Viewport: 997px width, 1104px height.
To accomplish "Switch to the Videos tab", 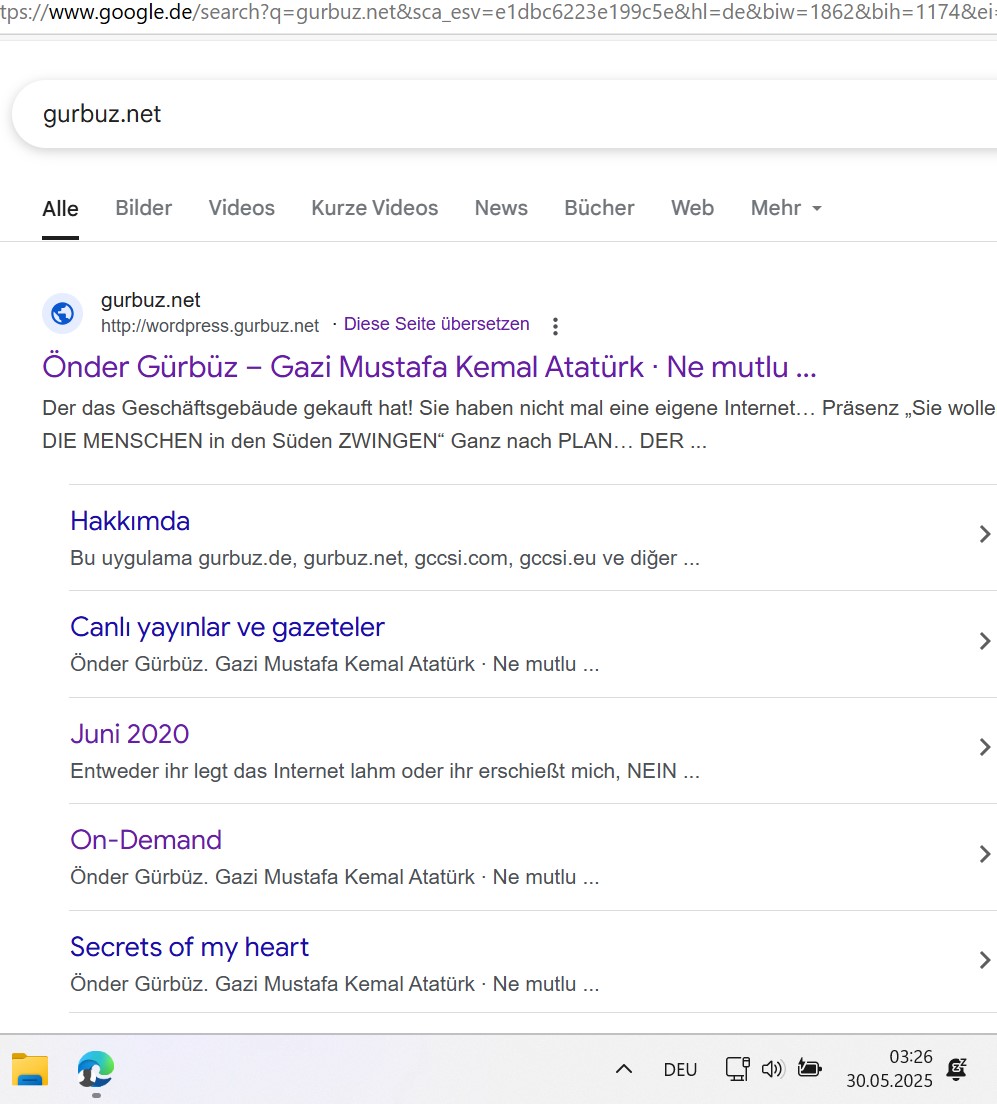I will coord(242,208).
